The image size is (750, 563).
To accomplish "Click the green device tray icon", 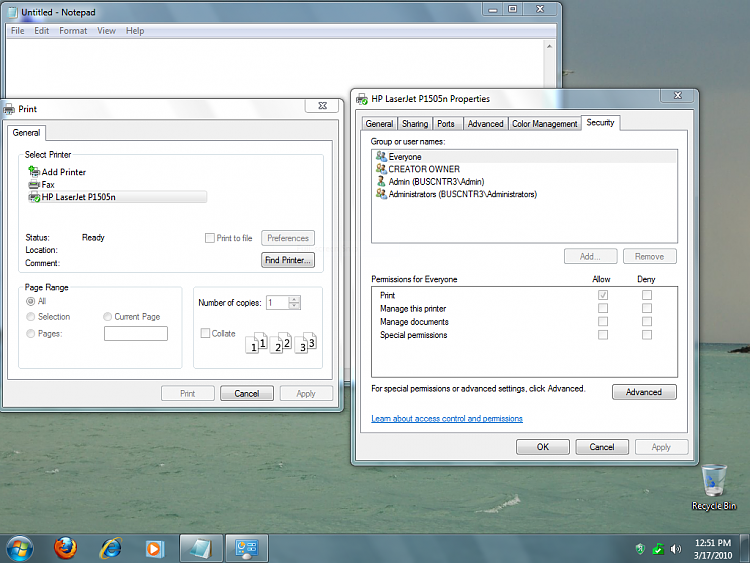I will tap(658, 549).
